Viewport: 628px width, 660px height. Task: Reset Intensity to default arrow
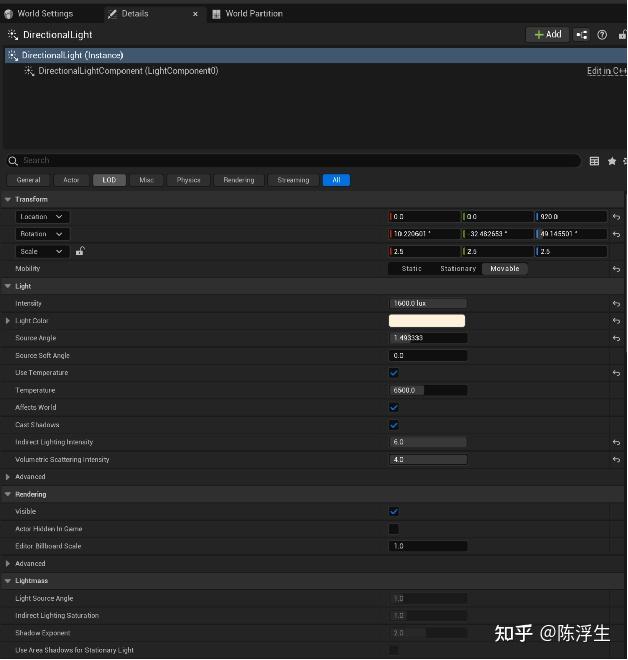point(617,304)
